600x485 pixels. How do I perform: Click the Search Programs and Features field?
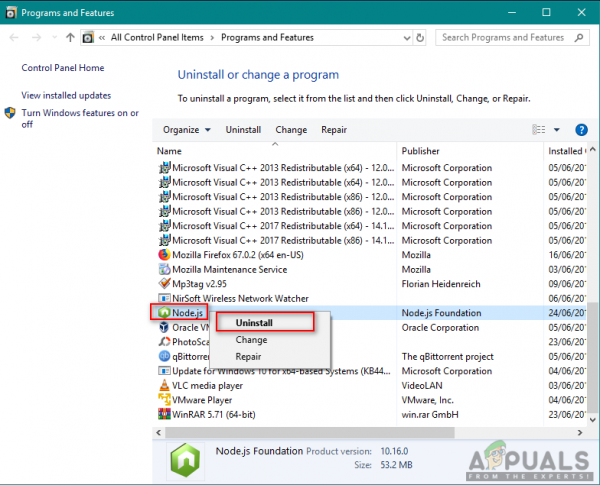[x=507, y=38]
